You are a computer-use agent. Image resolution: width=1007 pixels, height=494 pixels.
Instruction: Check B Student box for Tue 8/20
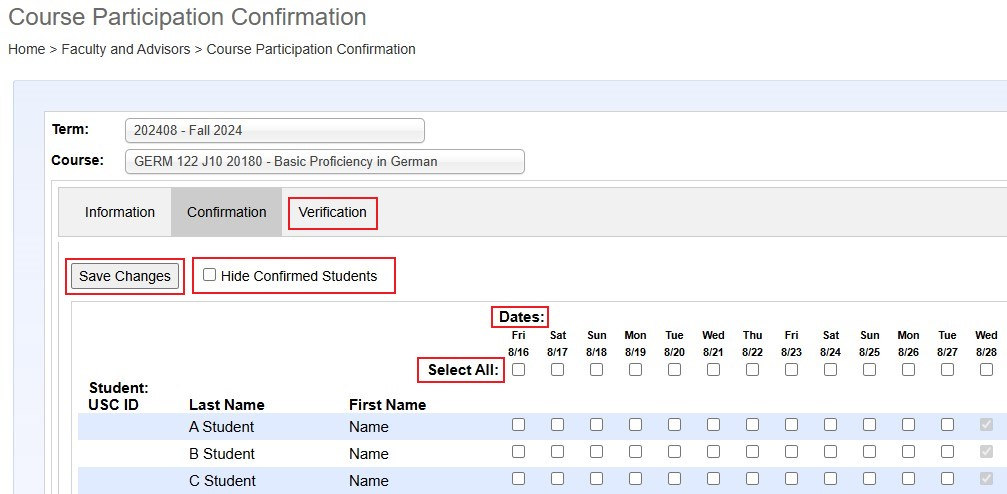pyautogui.click(x=674, y=452)
